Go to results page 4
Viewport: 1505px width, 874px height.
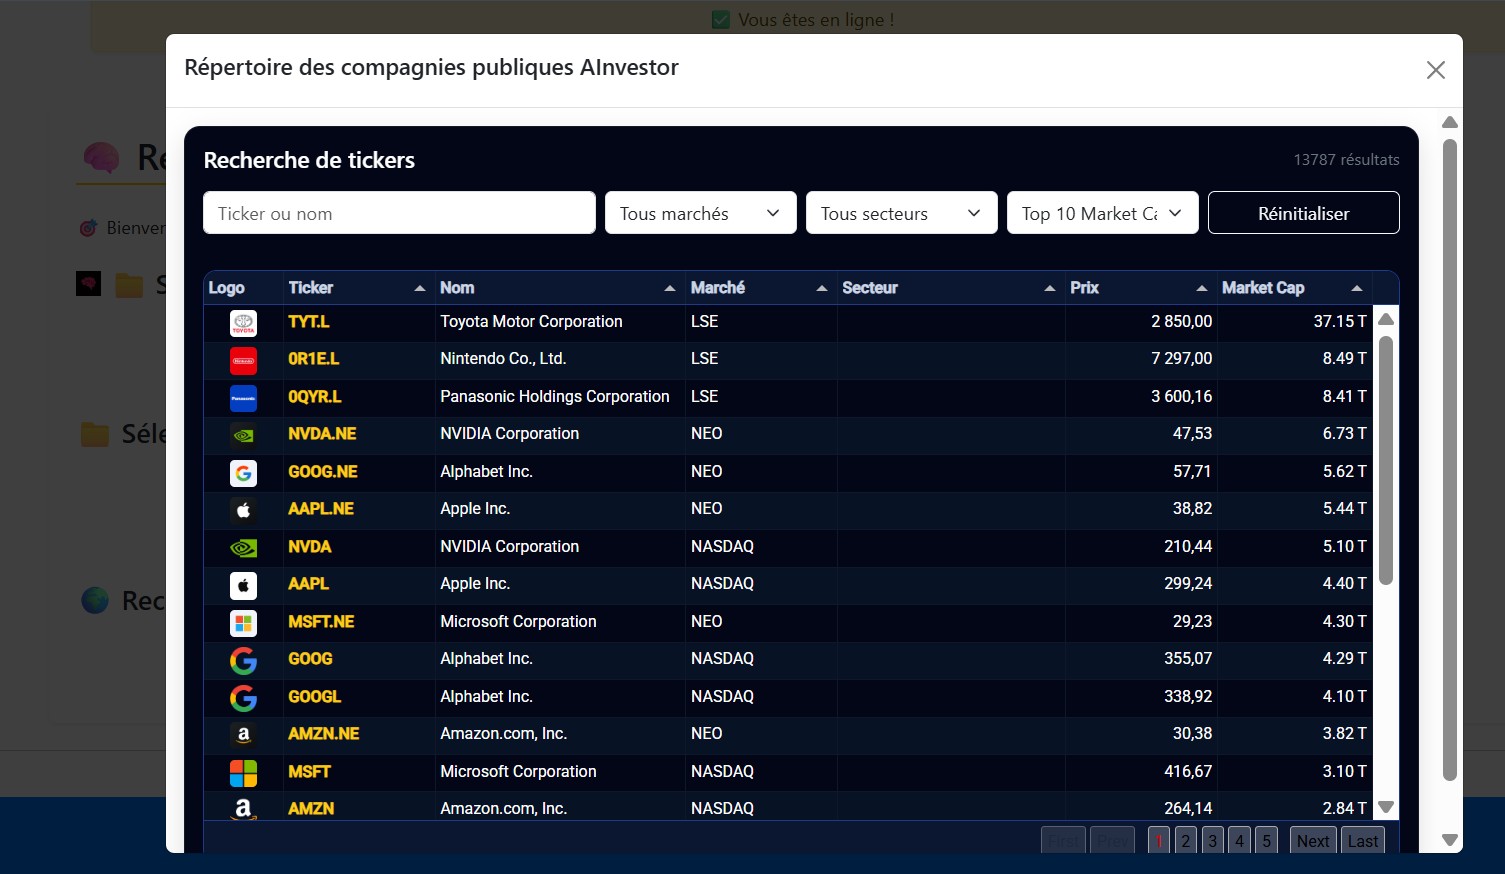pyautogui.click(x=1240, y=841)
